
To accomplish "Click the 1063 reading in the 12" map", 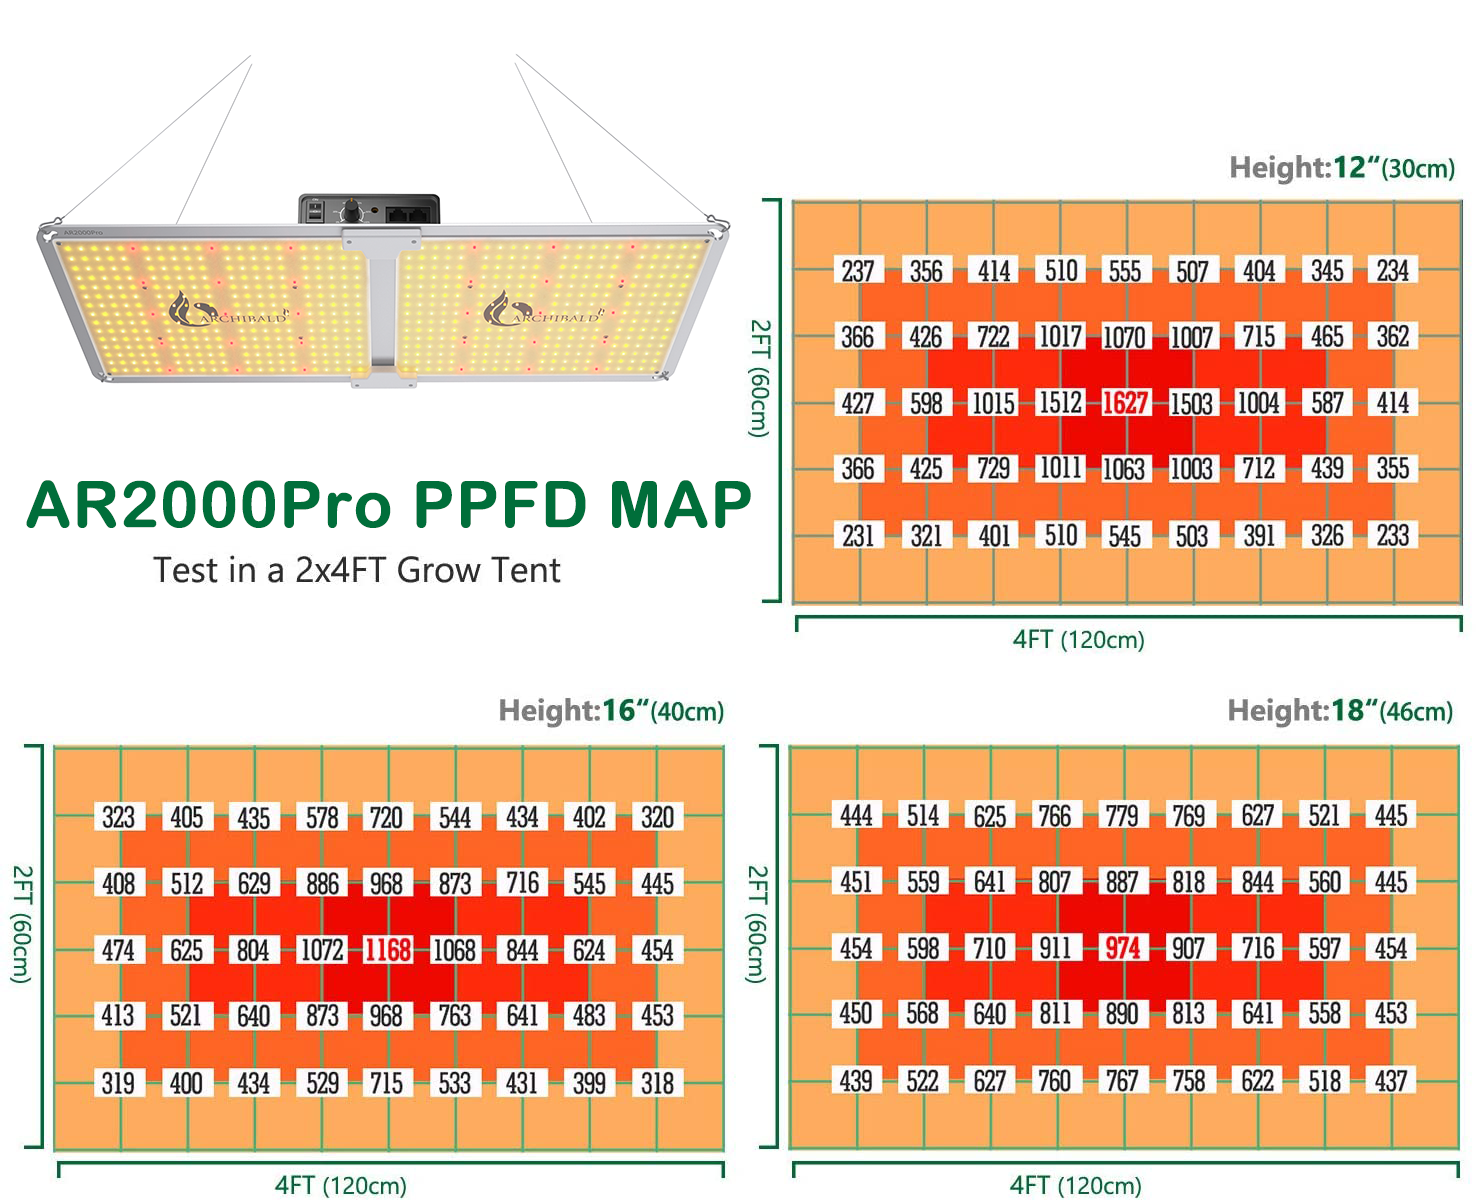I will click(1124, 469).
